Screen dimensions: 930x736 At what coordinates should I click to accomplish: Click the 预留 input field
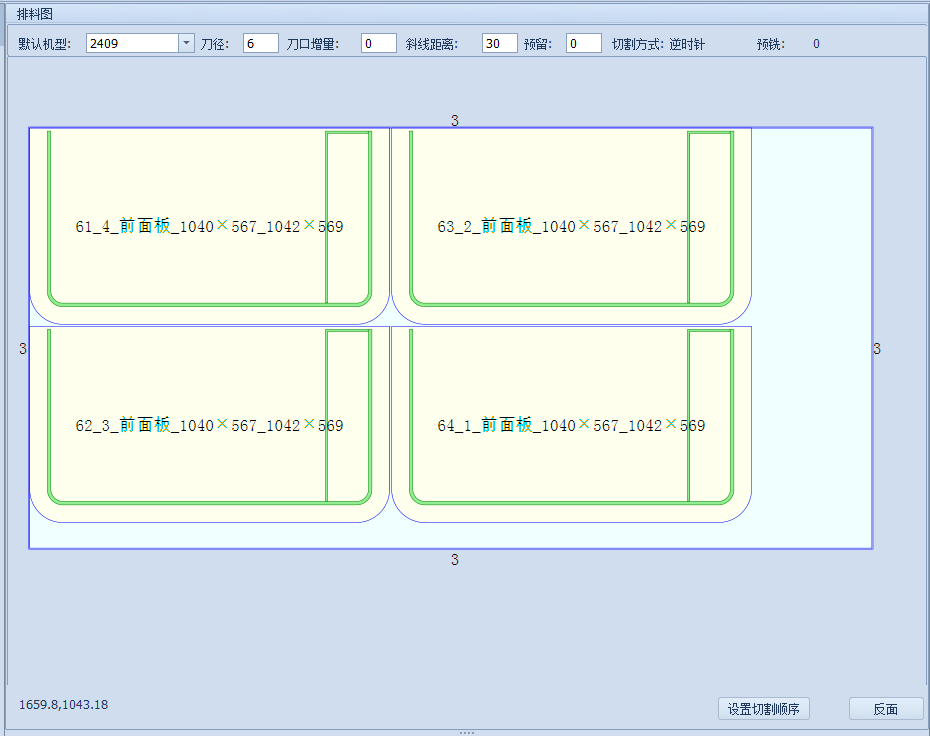coord(583,43)
